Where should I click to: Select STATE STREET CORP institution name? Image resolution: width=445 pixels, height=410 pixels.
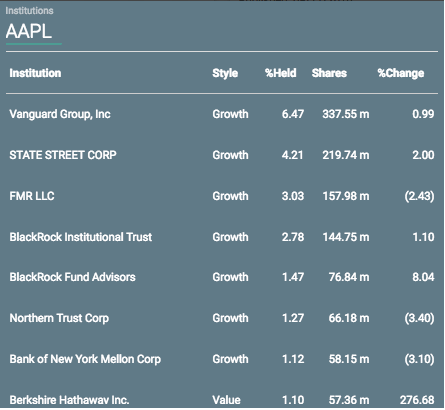63,155
